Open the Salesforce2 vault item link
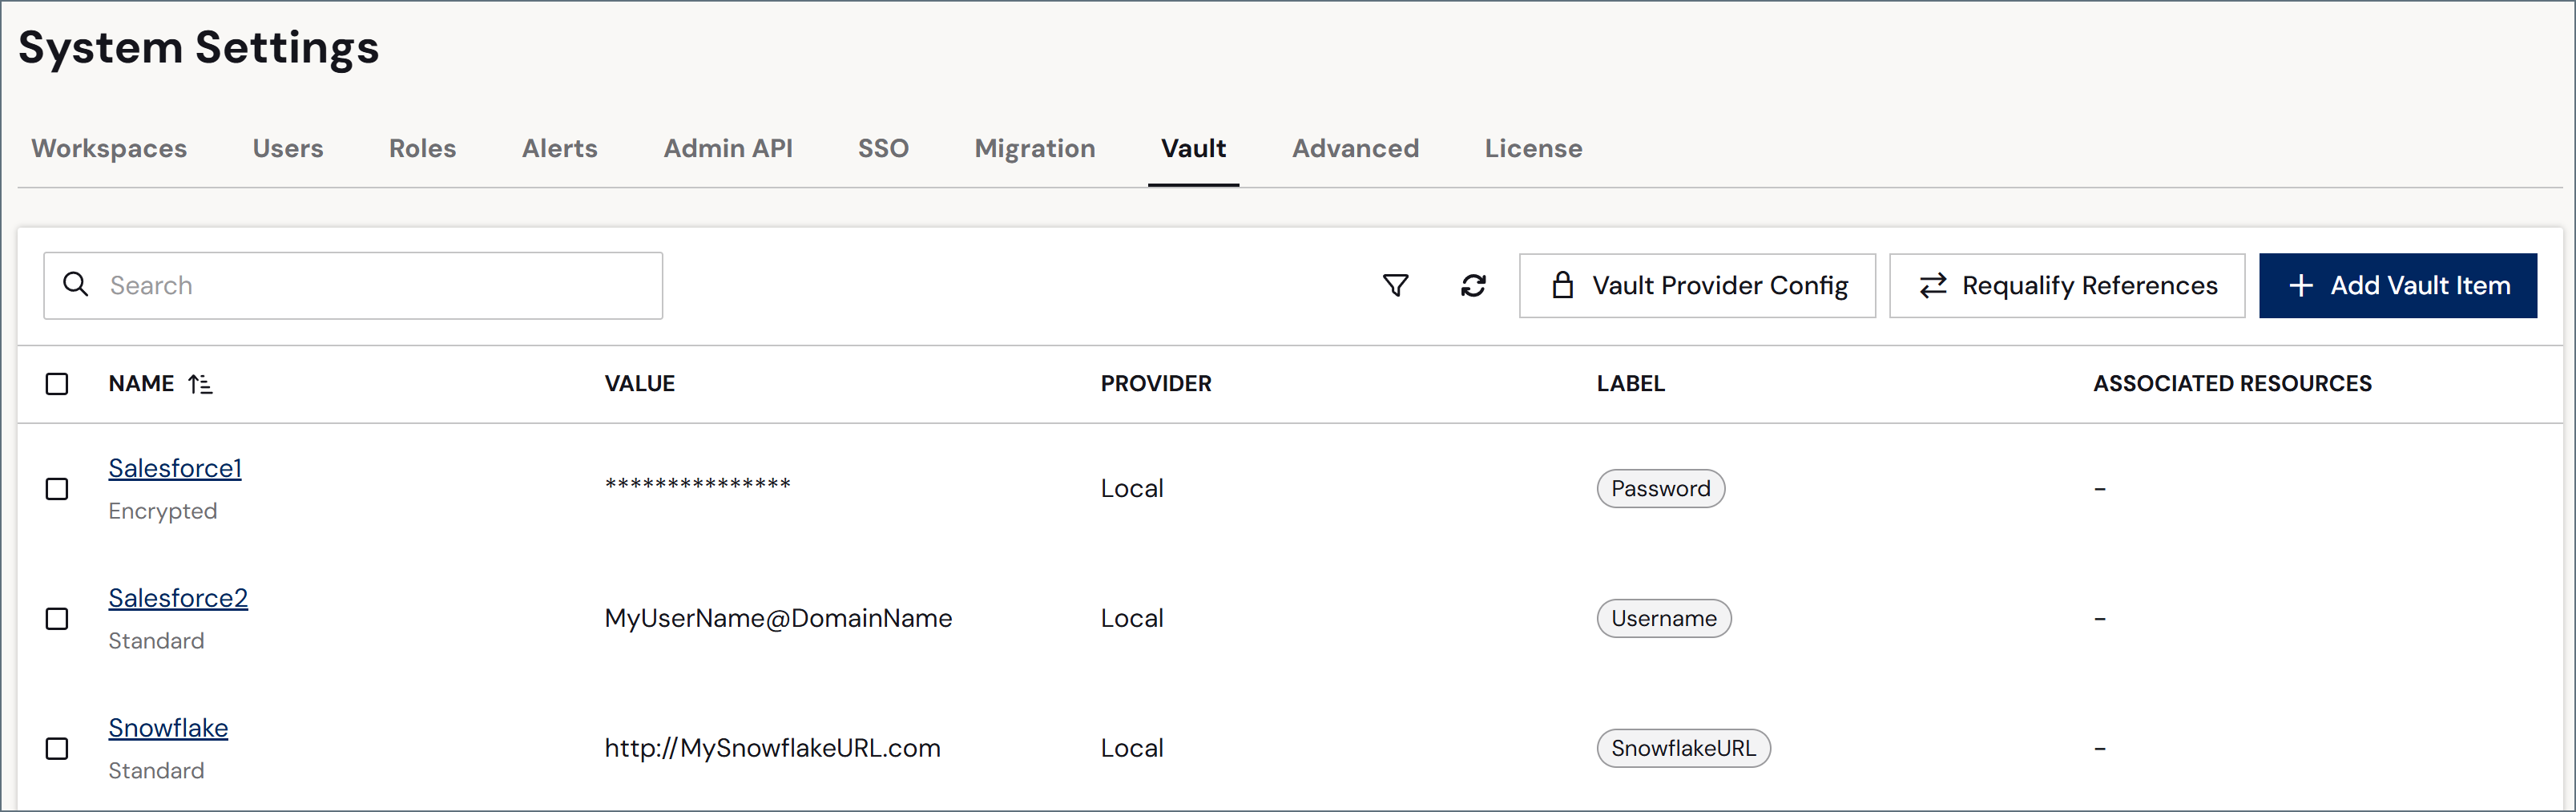 [x=178, y=598]
